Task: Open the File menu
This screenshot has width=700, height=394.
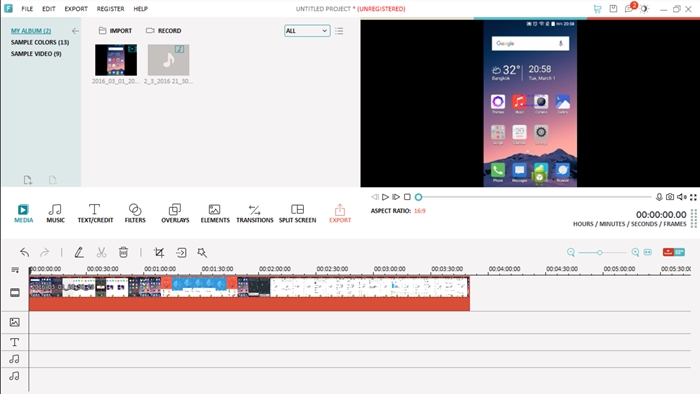Action: [x=27, y=8]
